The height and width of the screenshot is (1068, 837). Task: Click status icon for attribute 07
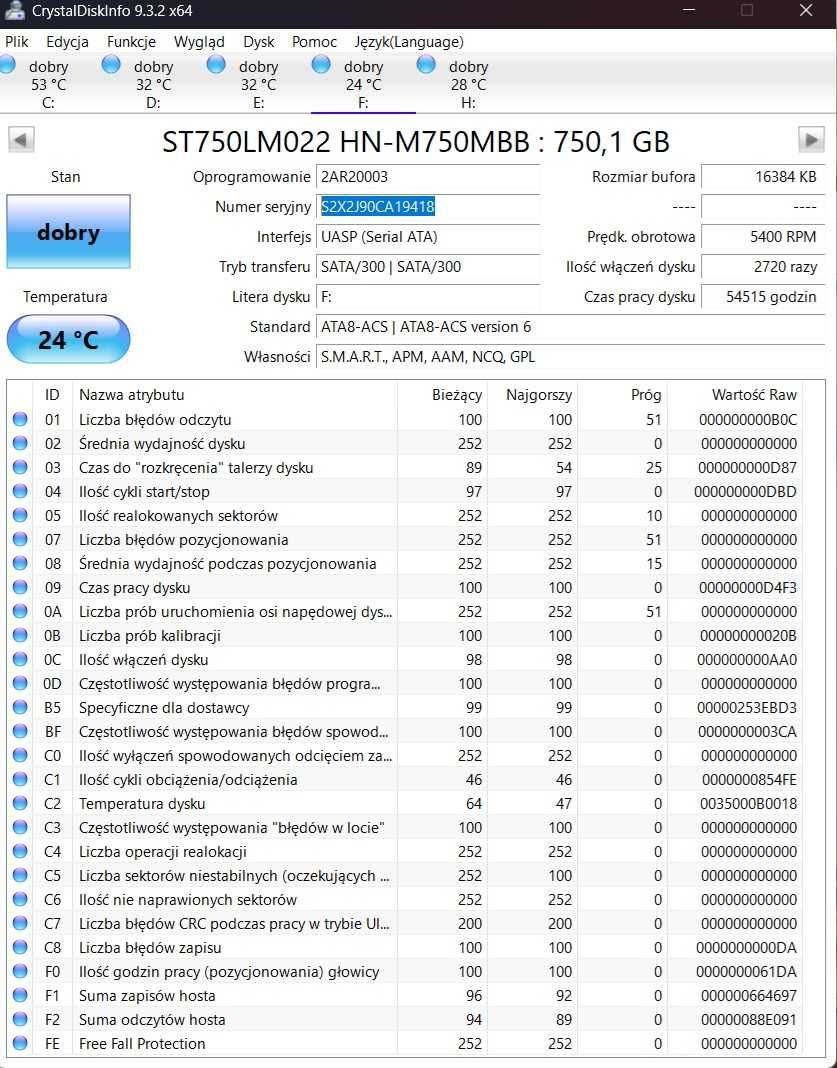20,539
